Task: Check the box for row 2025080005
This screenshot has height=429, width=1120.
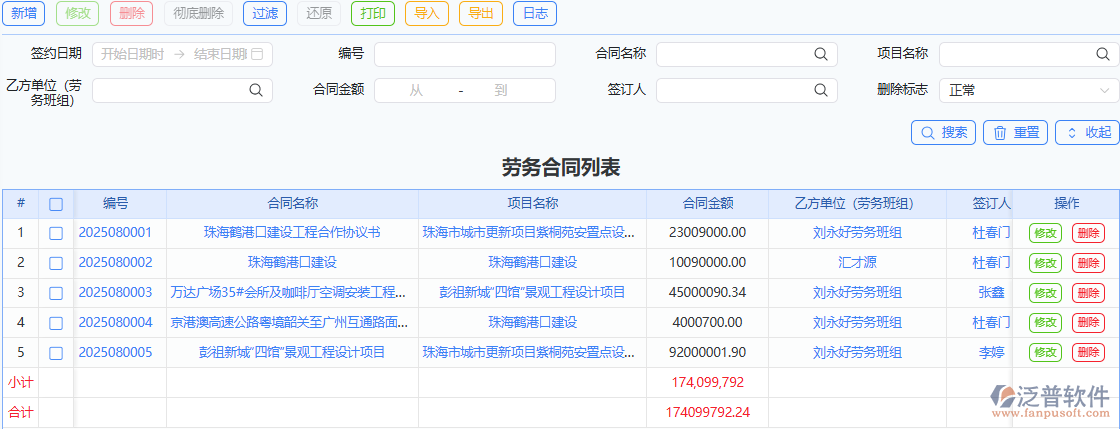Action: click(56, 353)
